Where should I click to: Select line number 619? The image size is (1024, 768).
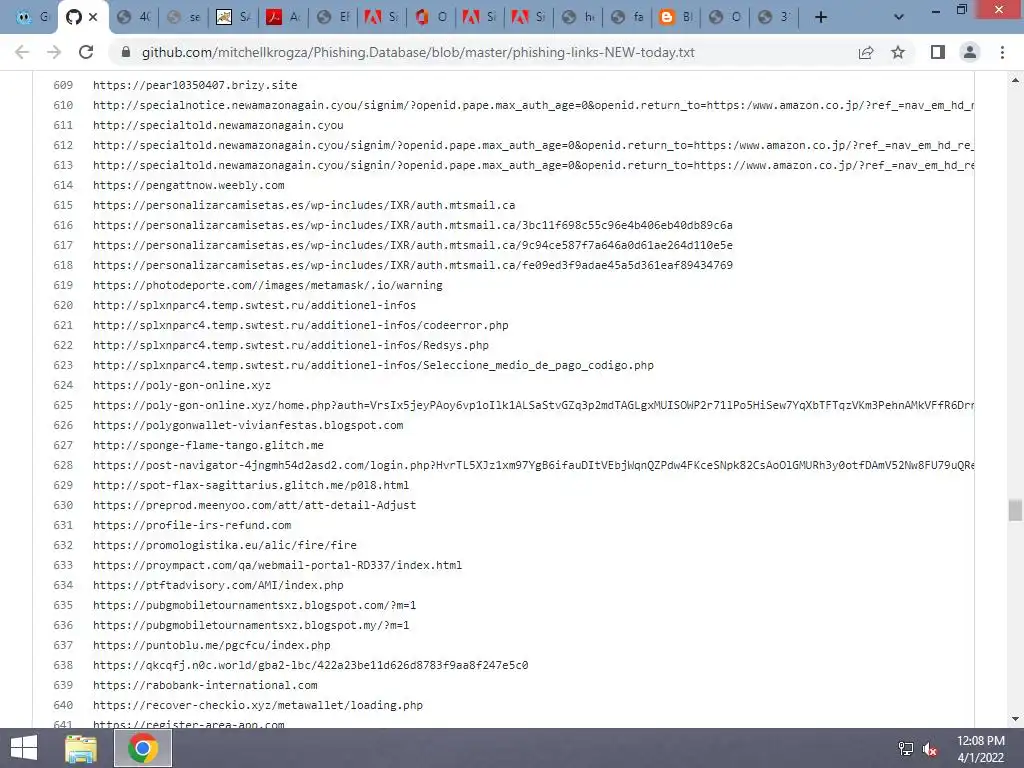(x=63, y=285)
